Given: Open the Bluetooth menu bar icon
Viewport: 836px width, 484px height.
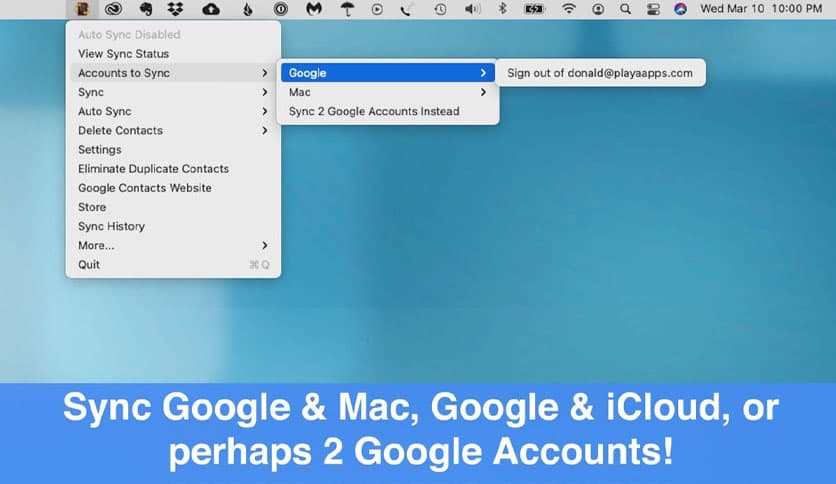Looking at the screenshot, I should 502,9.
